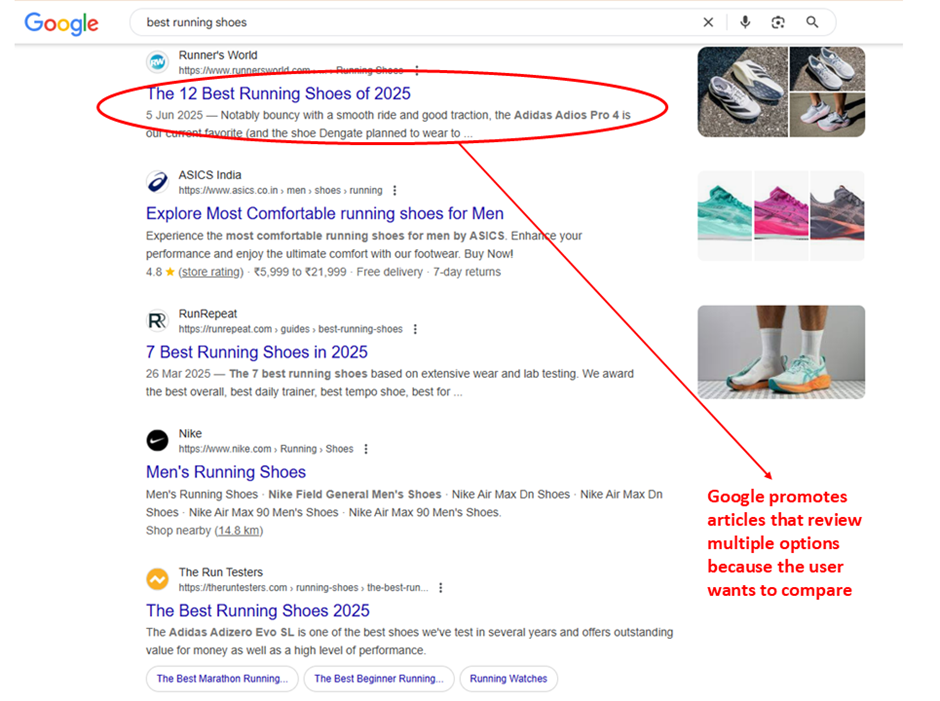Click the pink ASICS shoe thumbnail
Screen dimensions: 940x701
(x=781, y=215)
